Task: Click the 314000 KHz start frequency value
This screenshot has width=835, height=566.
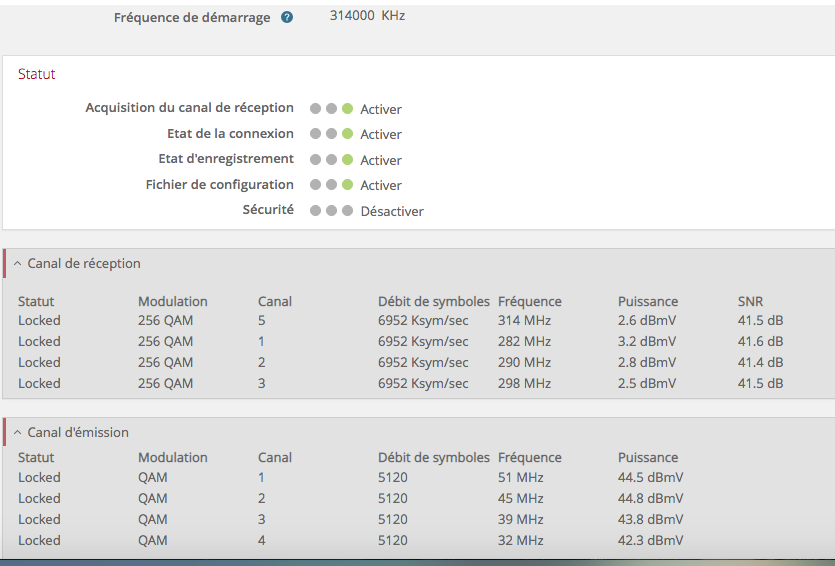Action: pos(367,16)
